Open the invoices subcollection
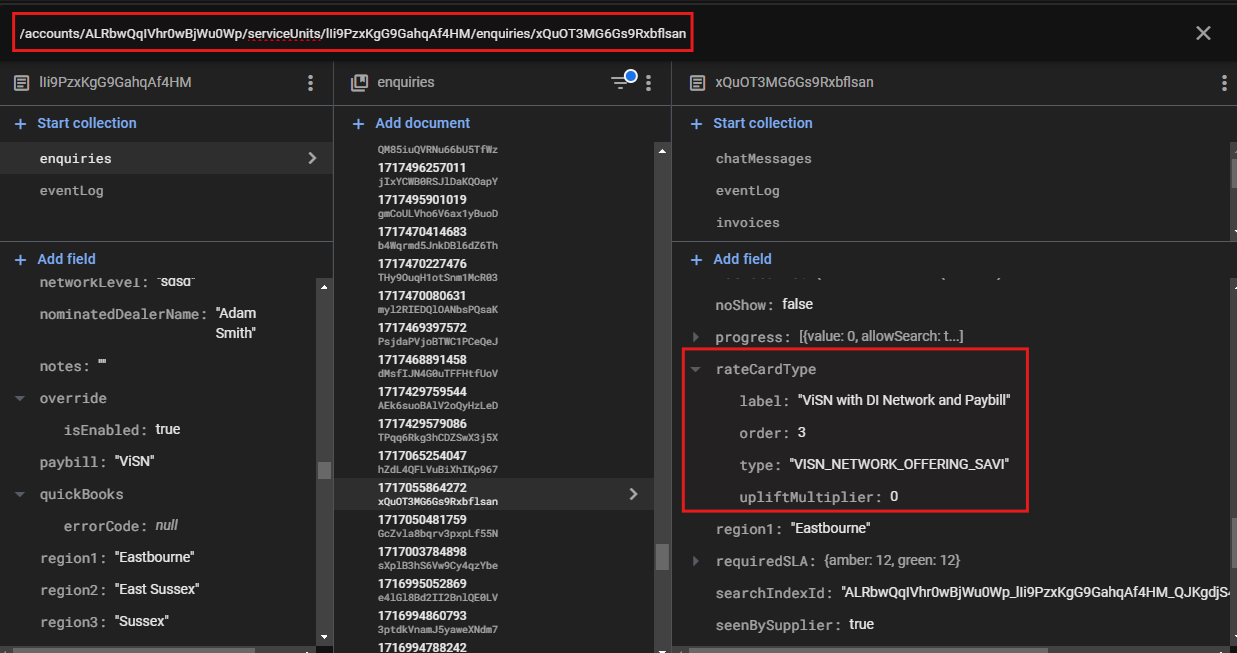Screen dimensions: 1237x653 [x=747, y=223]
